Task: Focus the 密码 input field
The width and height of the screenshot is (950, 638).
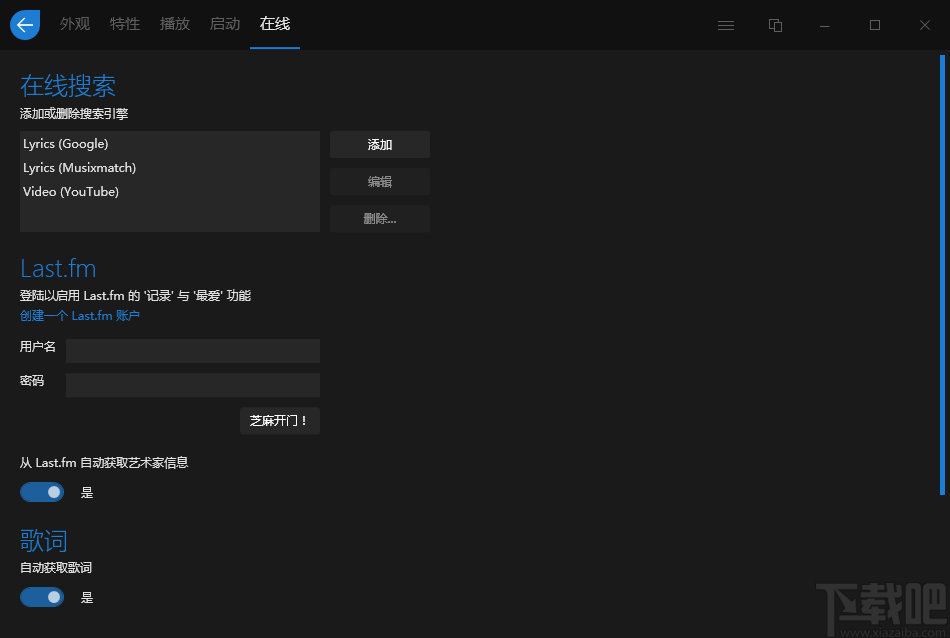Action: [193, 385]
